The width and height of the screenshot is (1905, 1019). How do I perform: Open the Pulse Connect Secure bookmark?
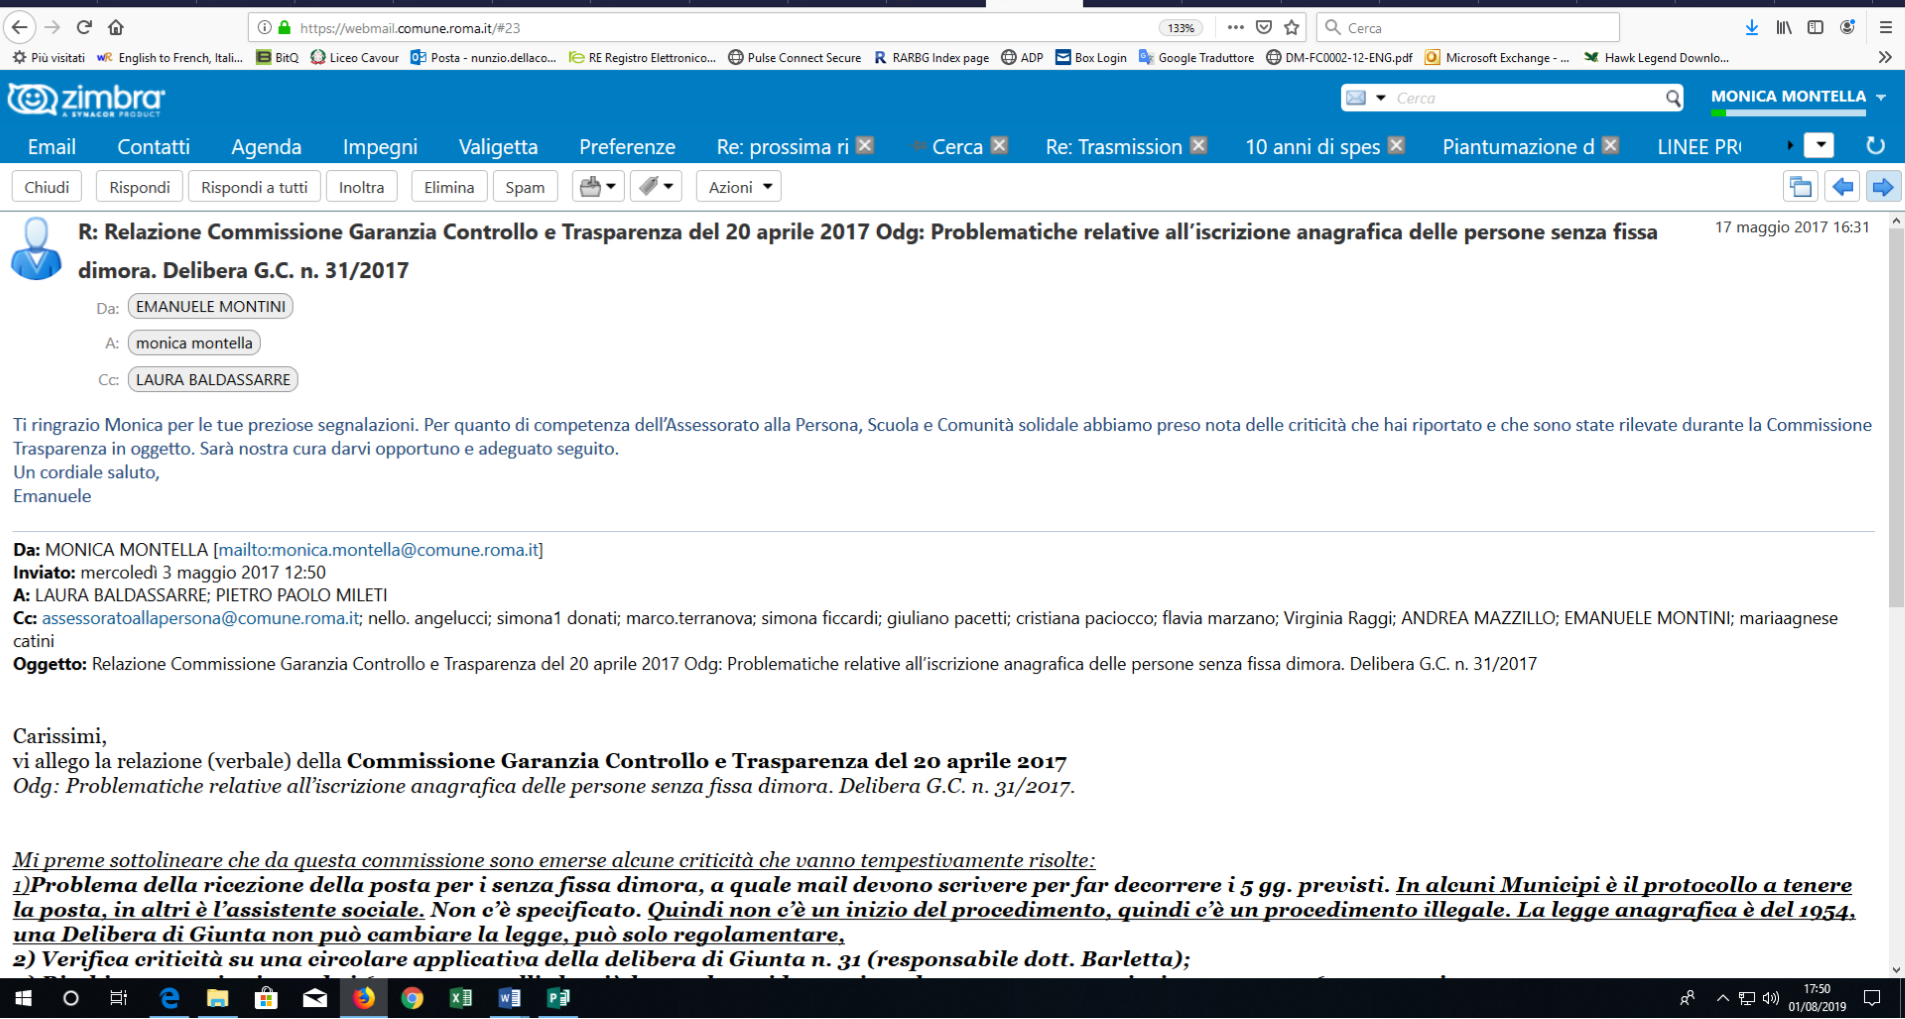pyautogui.click(x=794, y=58)
